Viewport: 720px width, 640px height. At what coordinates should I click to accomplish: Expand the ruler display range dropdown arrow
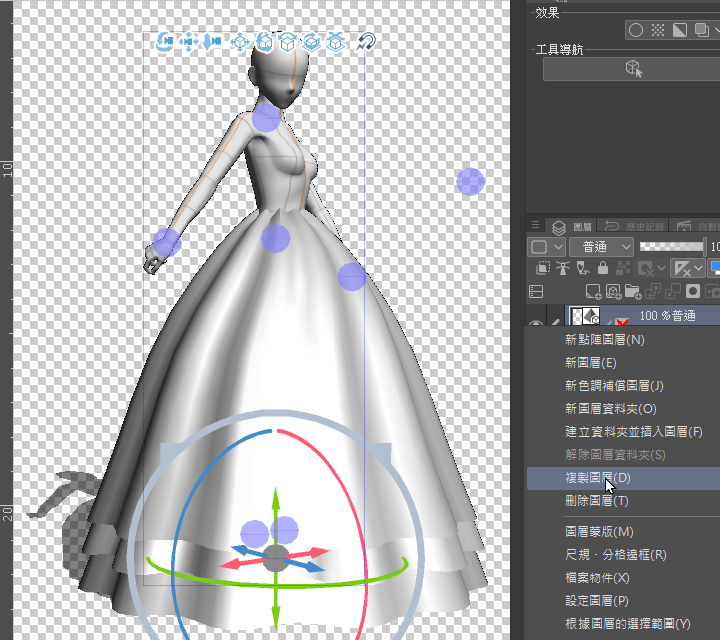[x=698, y=268]
